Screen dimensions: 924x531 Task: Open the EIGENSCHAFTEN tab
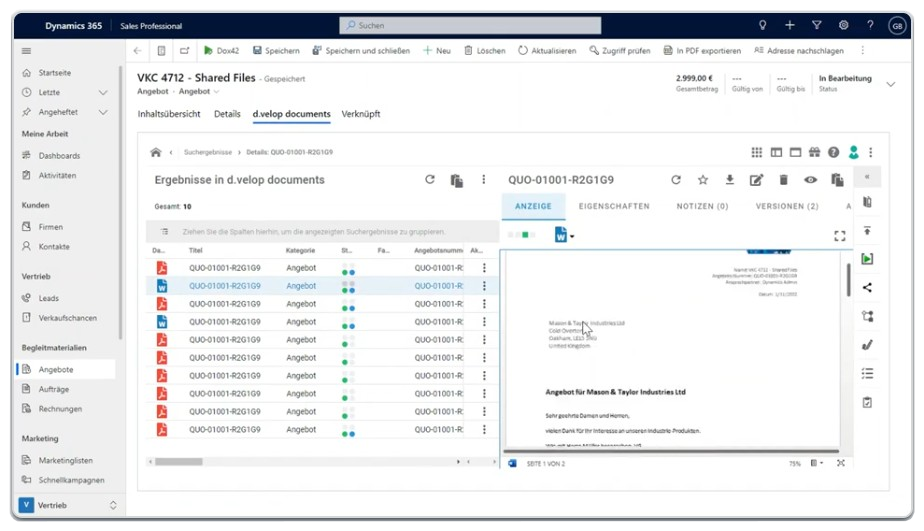[614, 206]
